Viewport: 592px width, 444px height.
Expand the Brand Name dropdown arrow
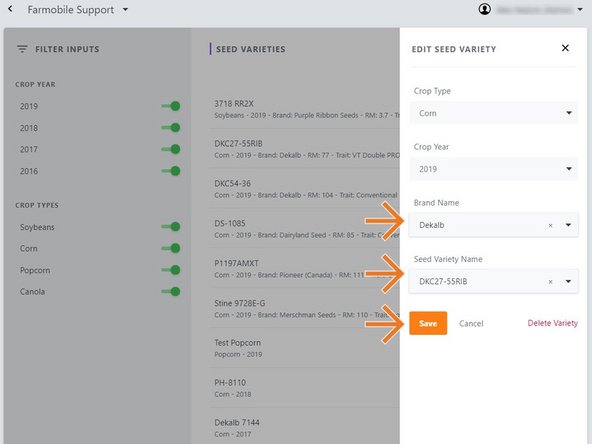click(568, 225)
